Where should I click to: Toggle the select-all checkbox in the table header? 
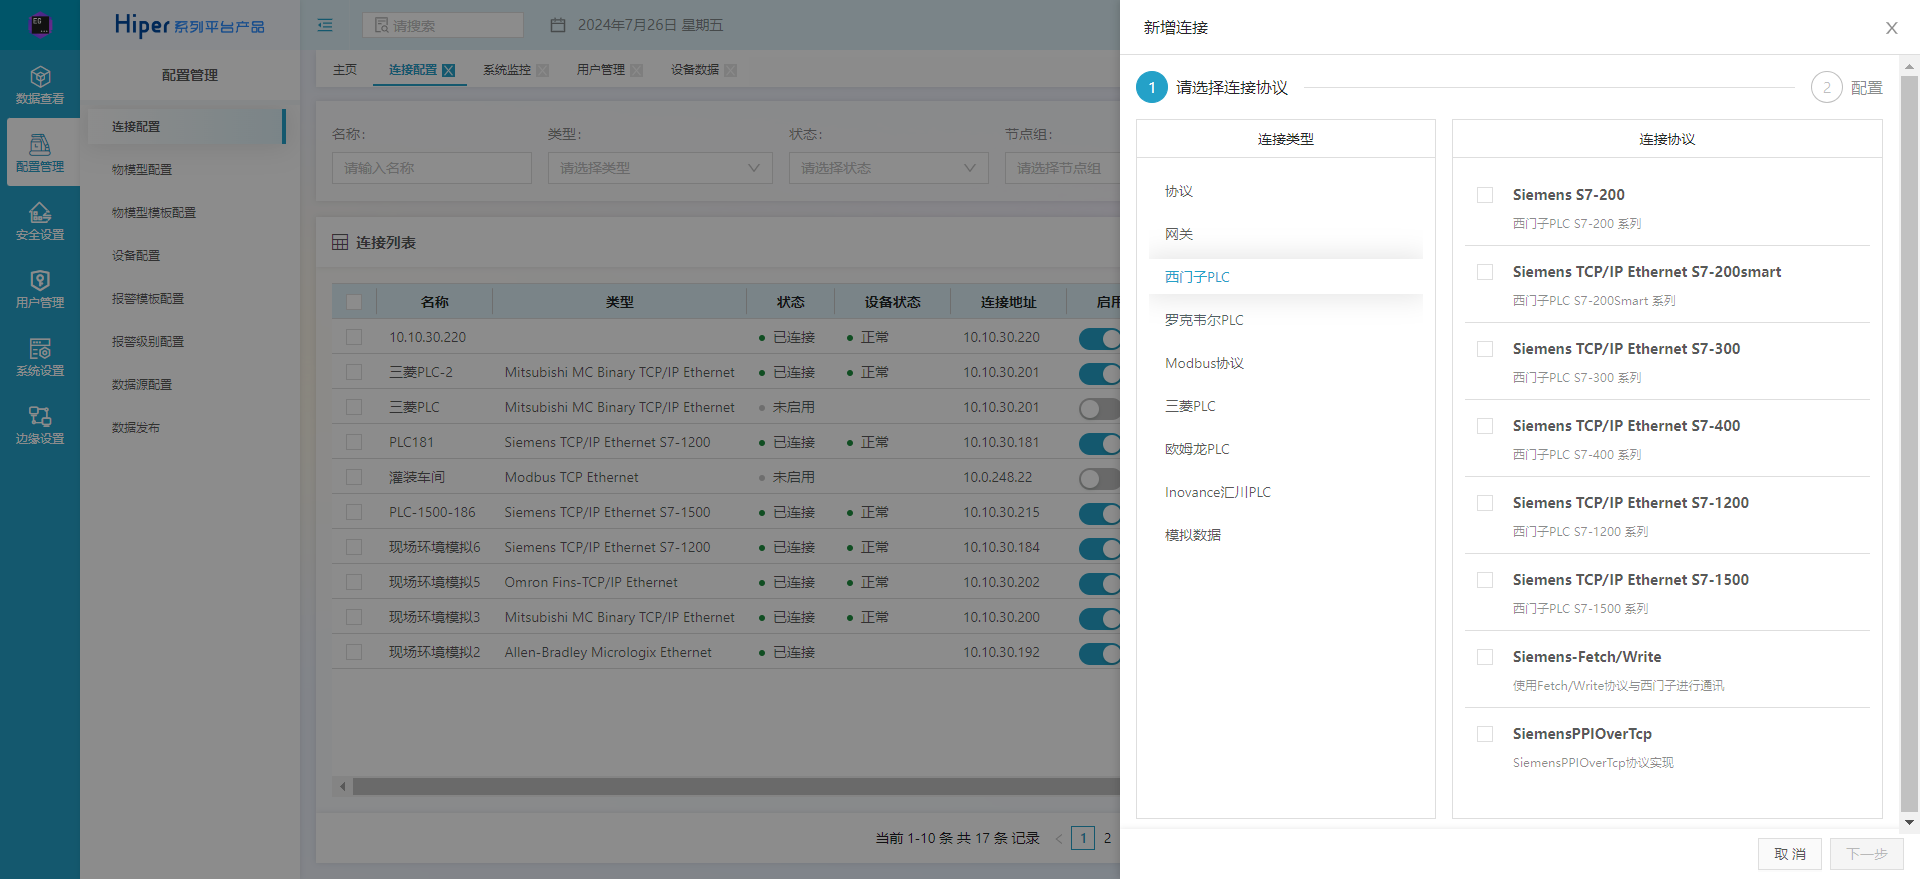pos(354,302)
